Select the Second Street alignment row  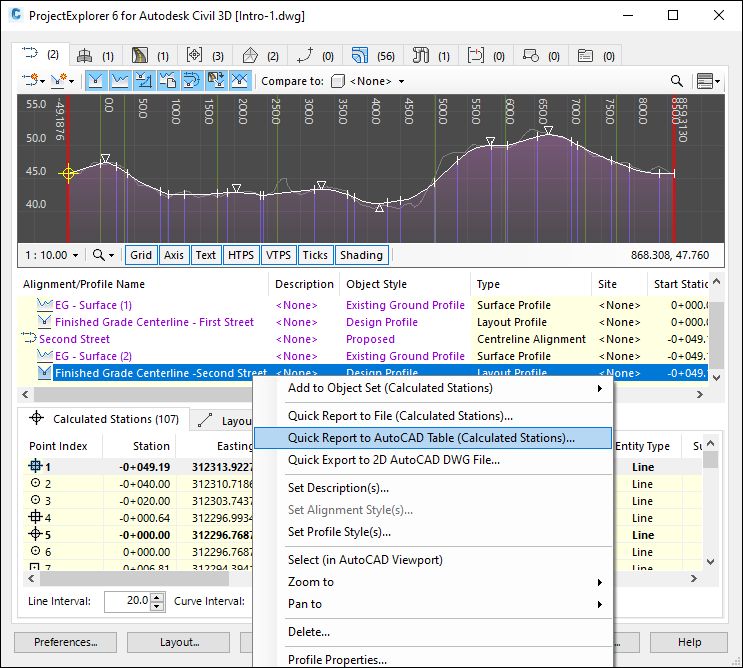[x=362, y=339]
